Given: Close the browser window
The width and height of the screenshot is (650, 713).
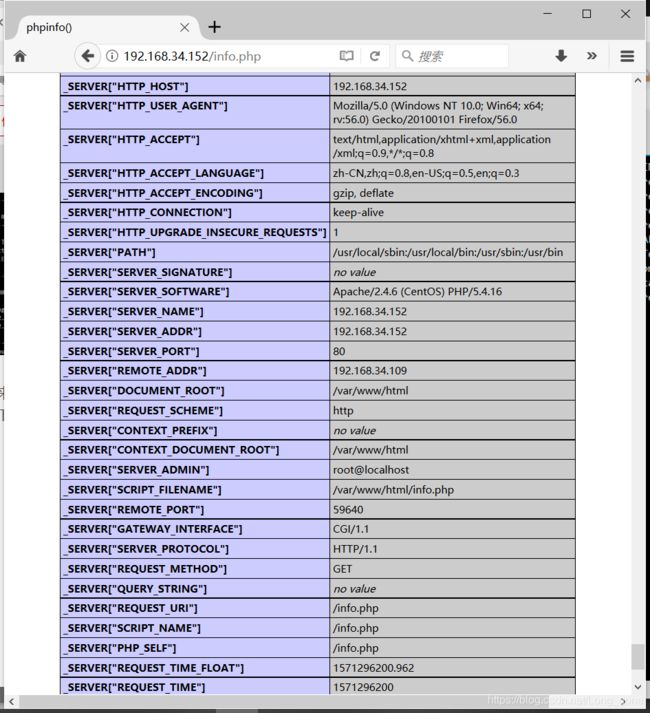Looking at the screenshot, I should tap(625, 14).
